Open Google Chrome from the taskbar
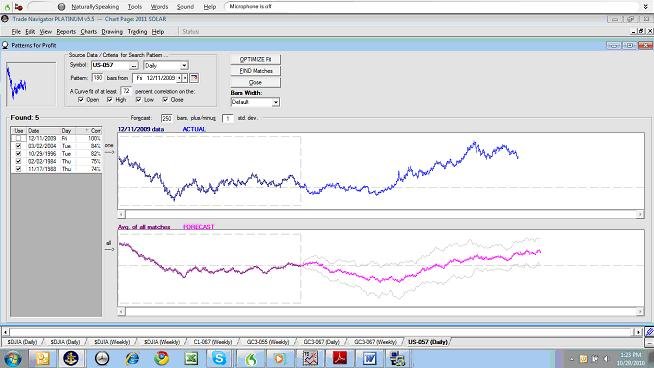This screenshot has width=654, height=368. [x=161, y=358]
